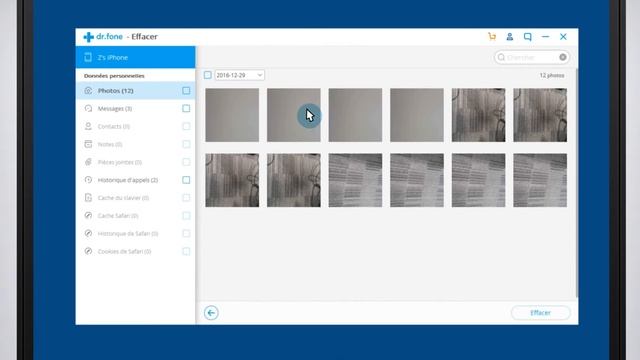640x360 pixels.
Task: Open the feedback chat icon
Action: tap(528, 37)
